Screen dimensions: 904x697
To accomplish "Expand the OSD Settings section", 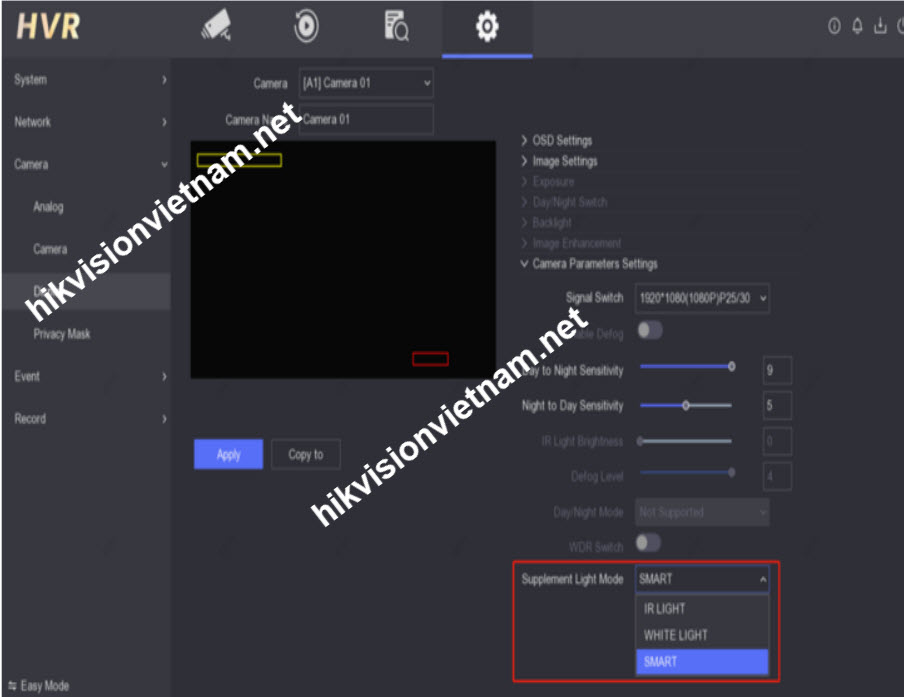I will point(562,141).
